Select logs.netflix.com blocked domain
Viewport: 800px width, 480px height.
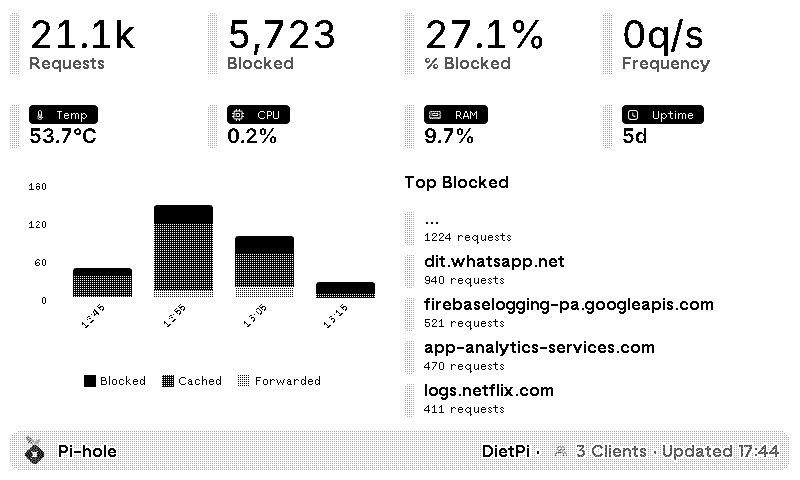pos(488,391)
